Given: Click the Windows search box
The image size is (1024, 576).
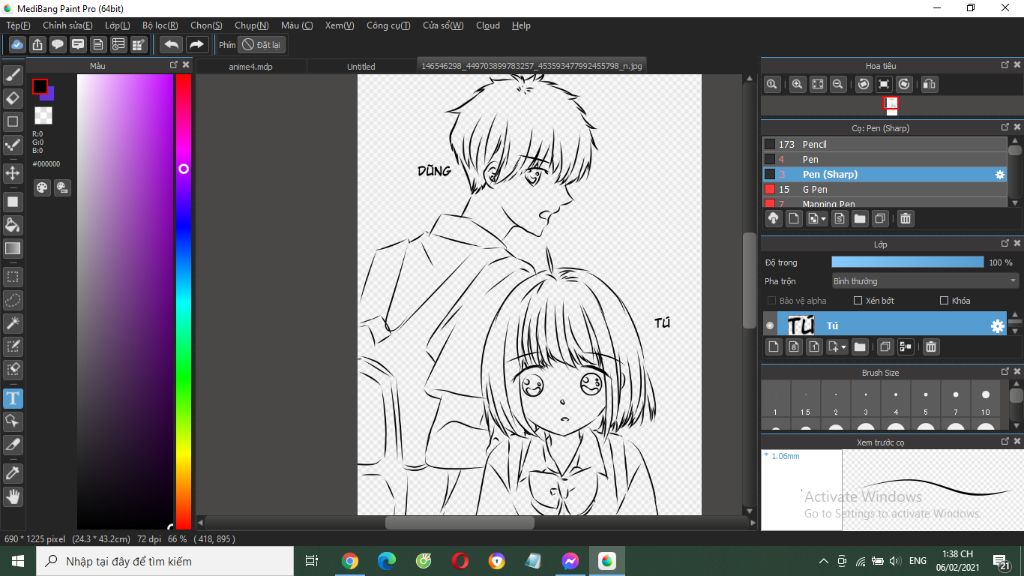Looking at the screenshot, I should pos(165,561).
